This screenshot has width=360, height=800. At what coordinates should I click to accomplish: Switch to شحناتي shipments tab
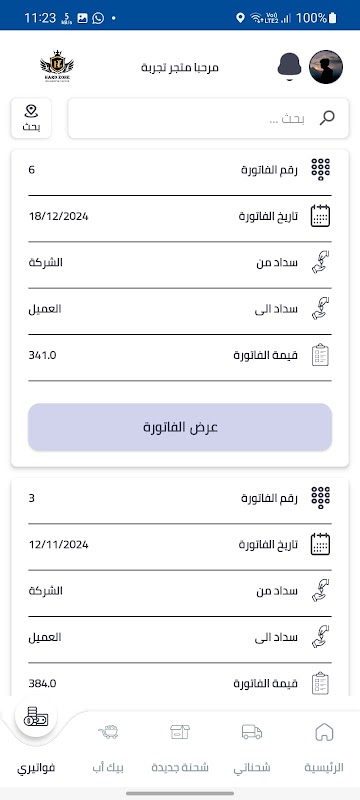[x=252, y=747]
